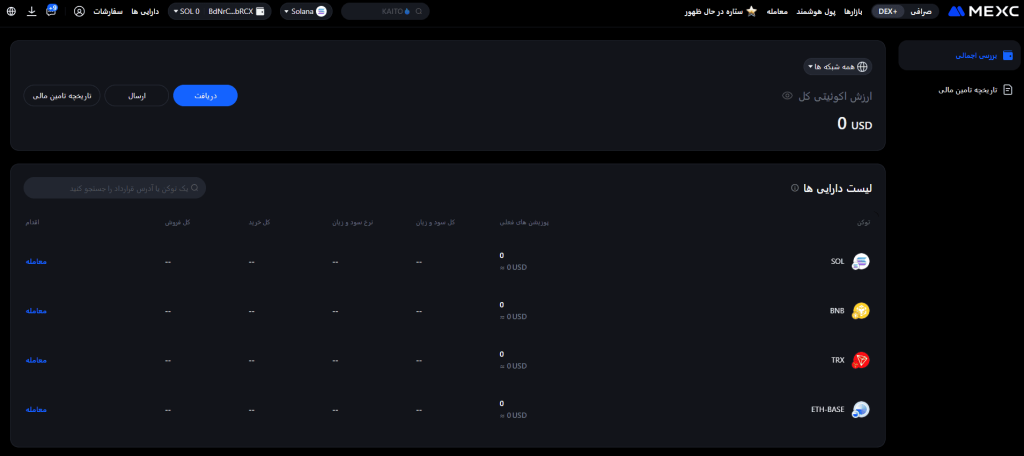This screenshot has width=1024, height=456.
Task: Click the TRX token name
Action: [838, 361]
